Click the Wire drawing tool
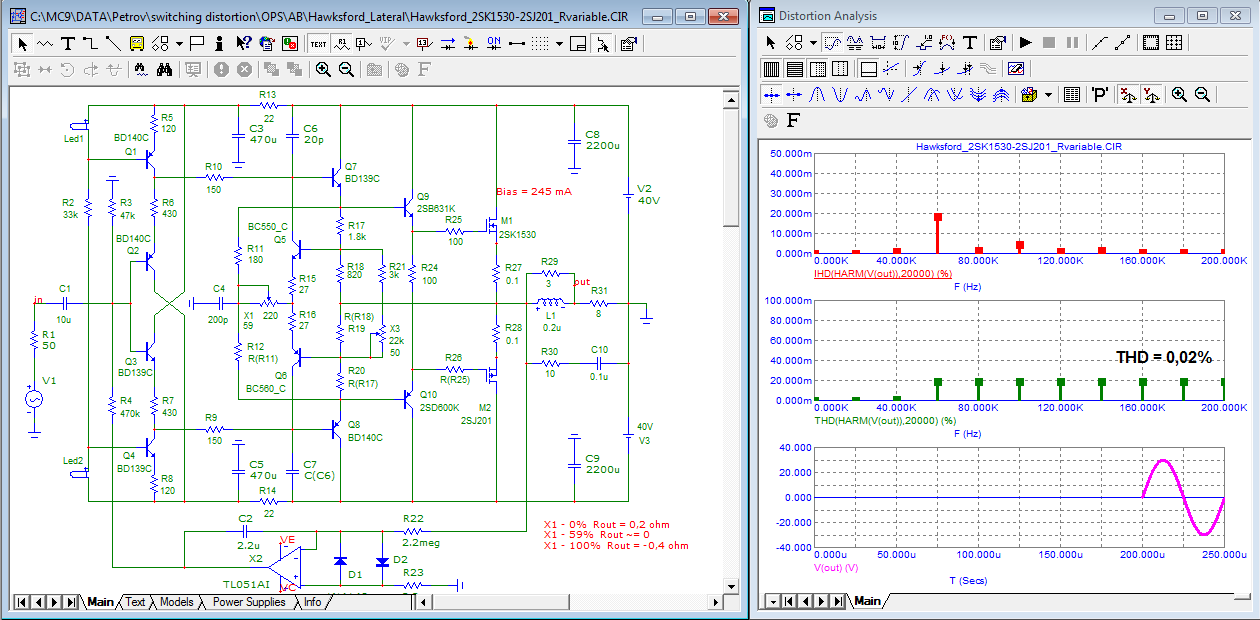The image size is (1260, 620). (x=90, y=44)
